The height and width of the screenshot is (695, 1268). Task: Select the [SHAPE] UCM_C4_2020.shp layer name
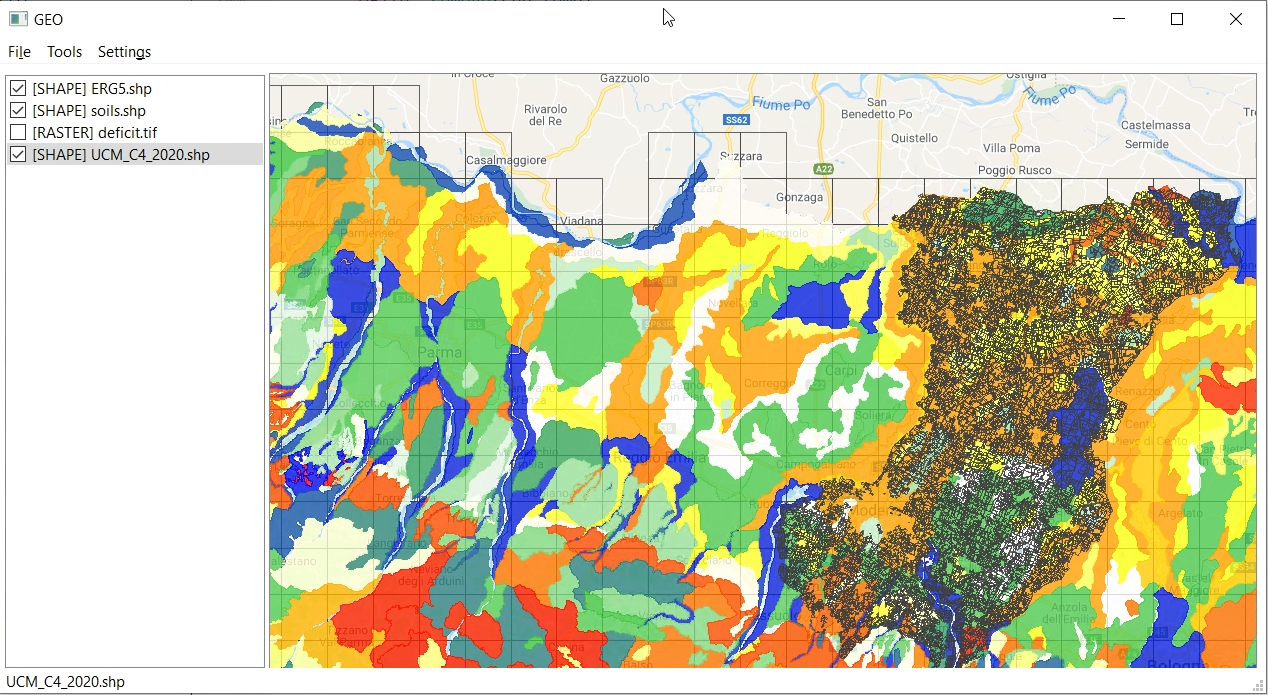[x=121, y=154]
